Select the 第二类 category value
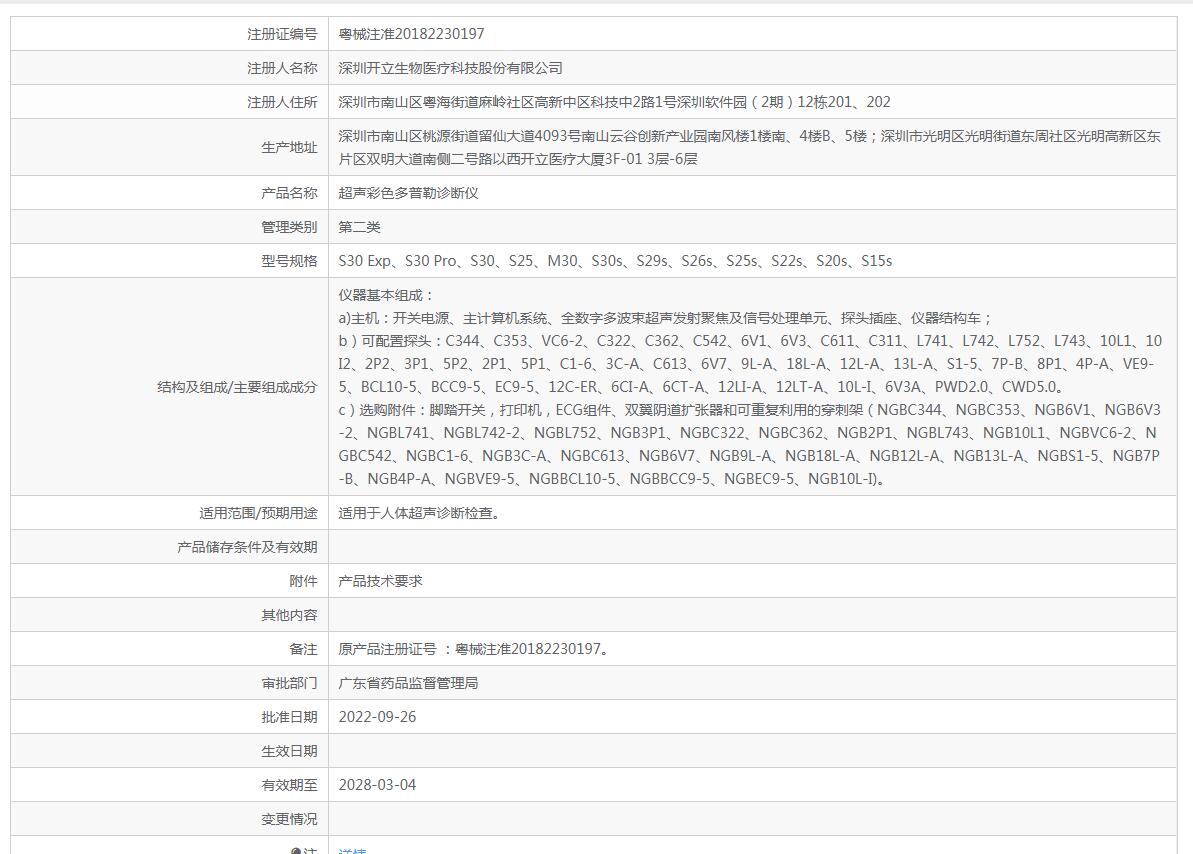Screen dimensions: 1193x854 tap(359, 227)
